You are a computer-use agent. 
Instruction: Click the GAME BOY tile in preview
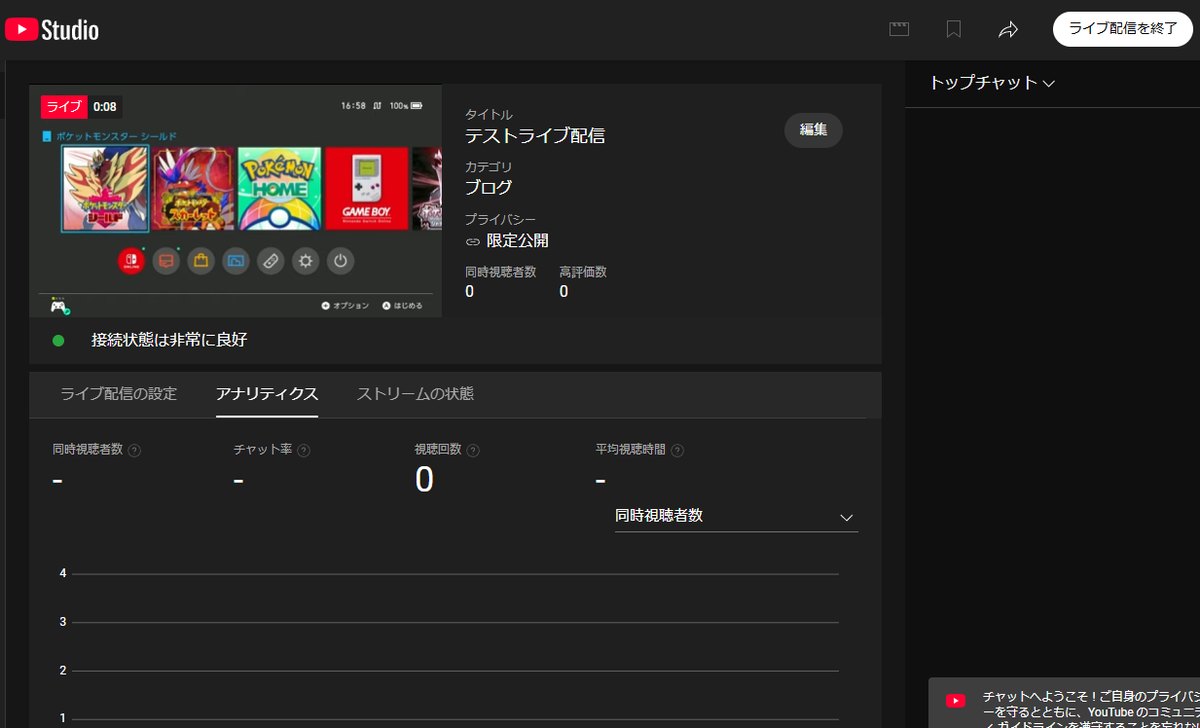pos(366,190)
